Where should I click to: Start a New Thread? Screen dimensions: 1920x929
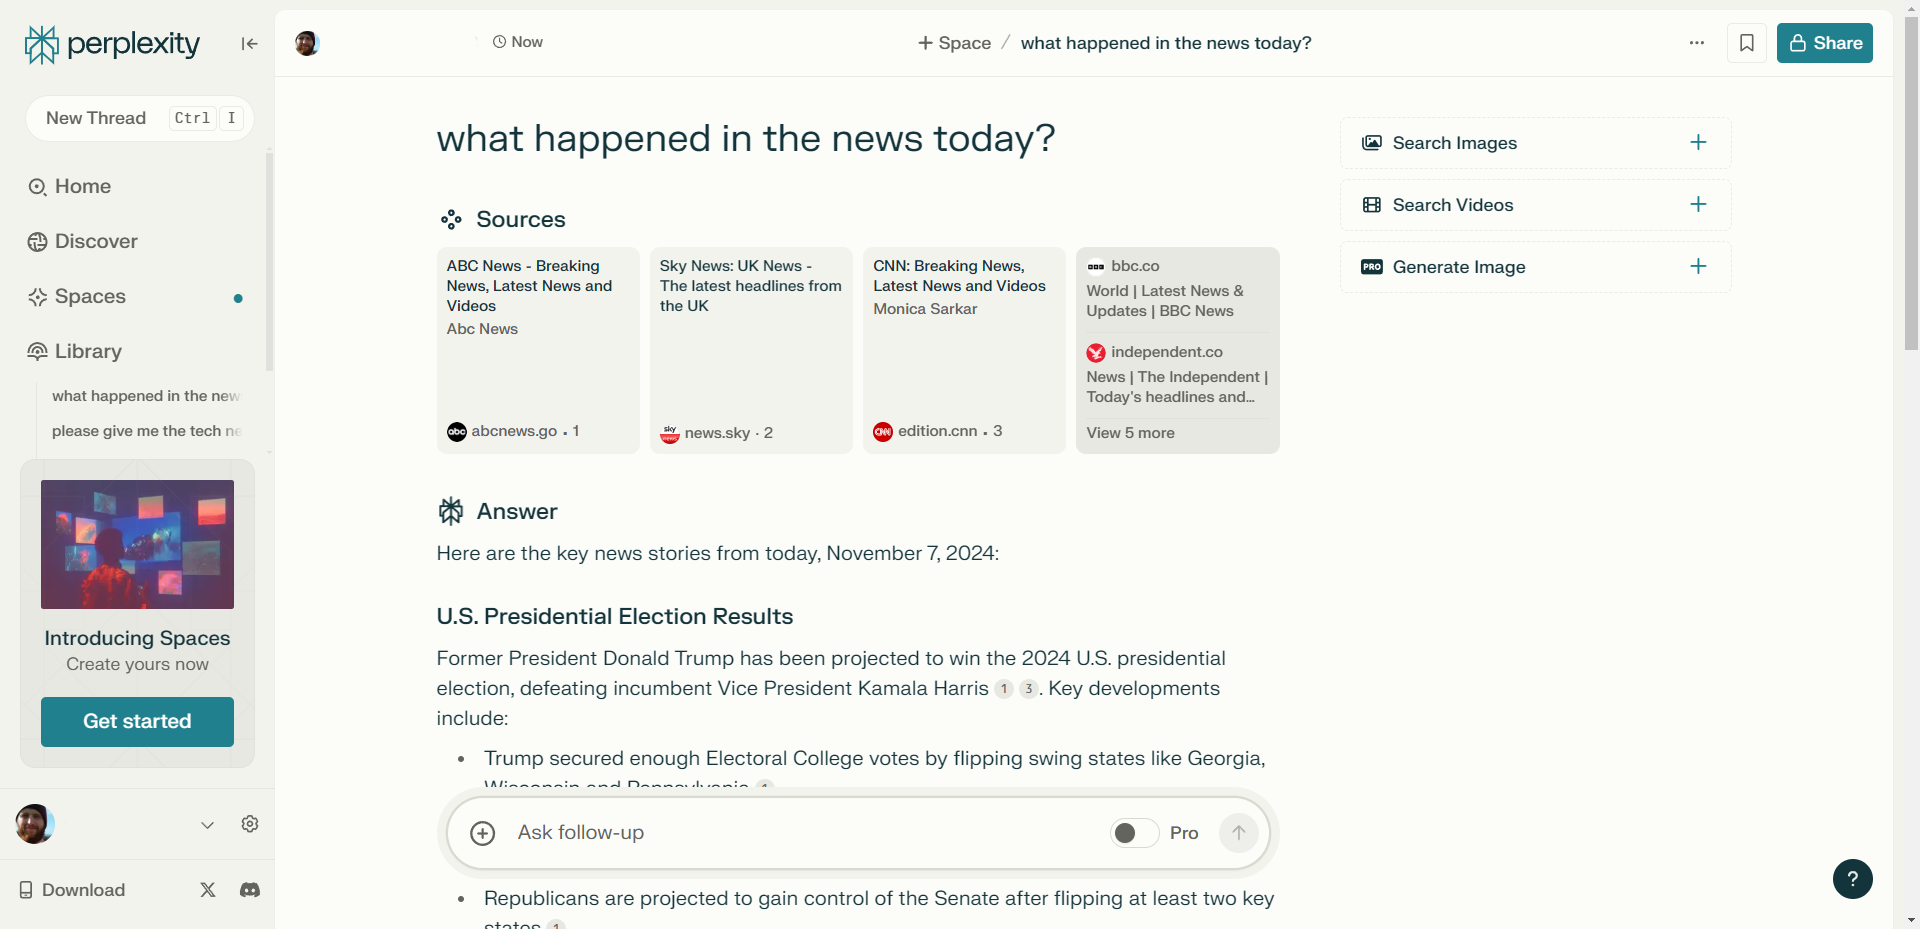(139, 118)
